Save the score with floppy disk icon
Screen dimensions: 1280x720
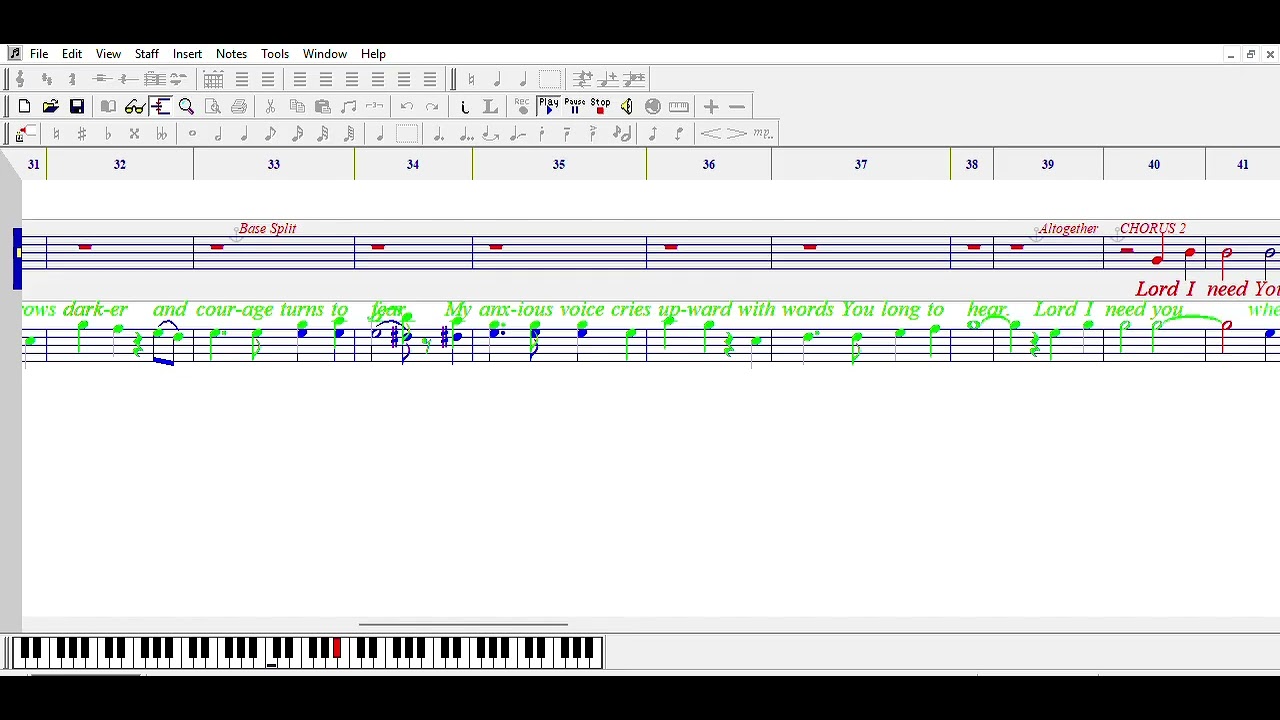click(x=77, y=106)
